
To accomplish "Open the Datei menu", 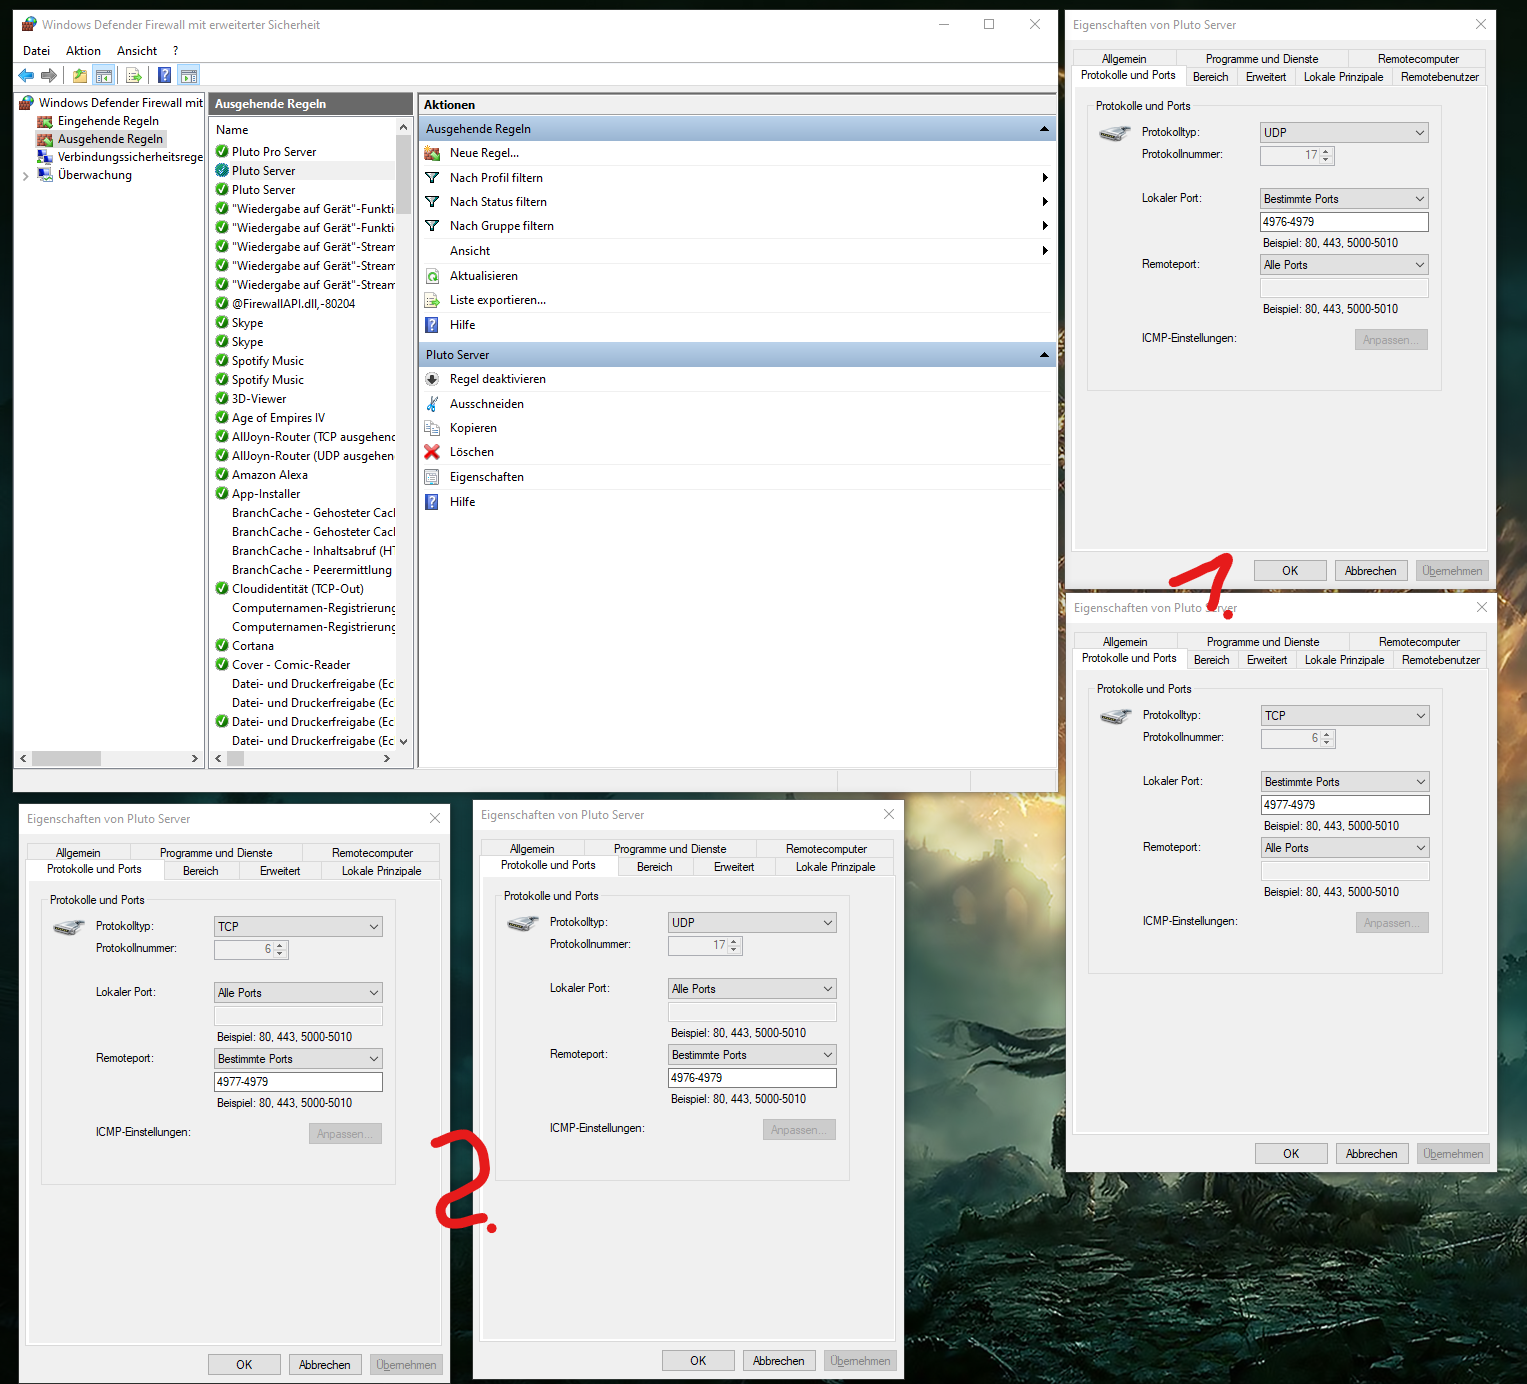I will (37, 51).
